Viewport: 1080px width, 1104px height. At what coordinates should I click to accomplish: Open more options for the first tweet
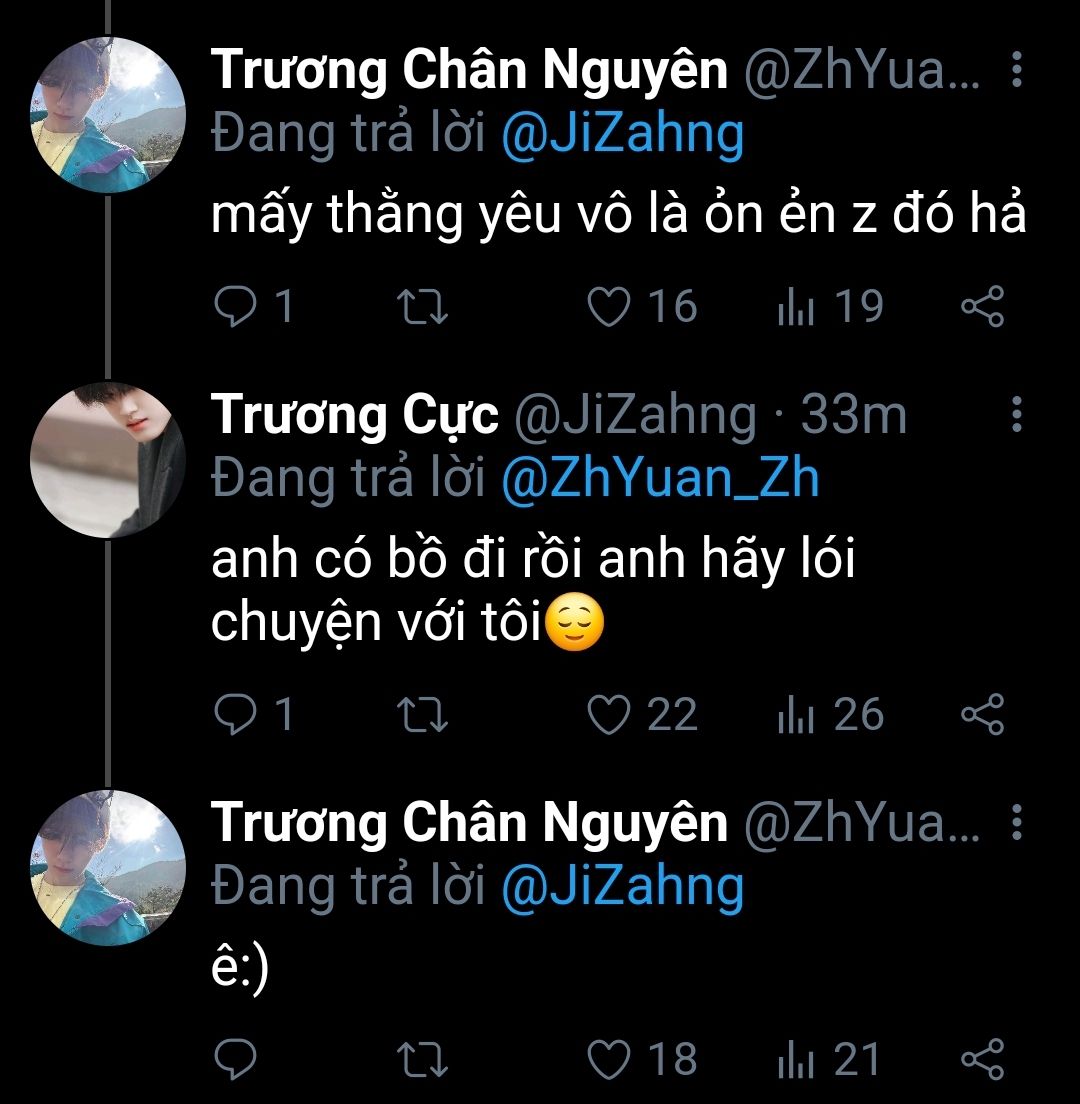click(x=1016, y=70)
